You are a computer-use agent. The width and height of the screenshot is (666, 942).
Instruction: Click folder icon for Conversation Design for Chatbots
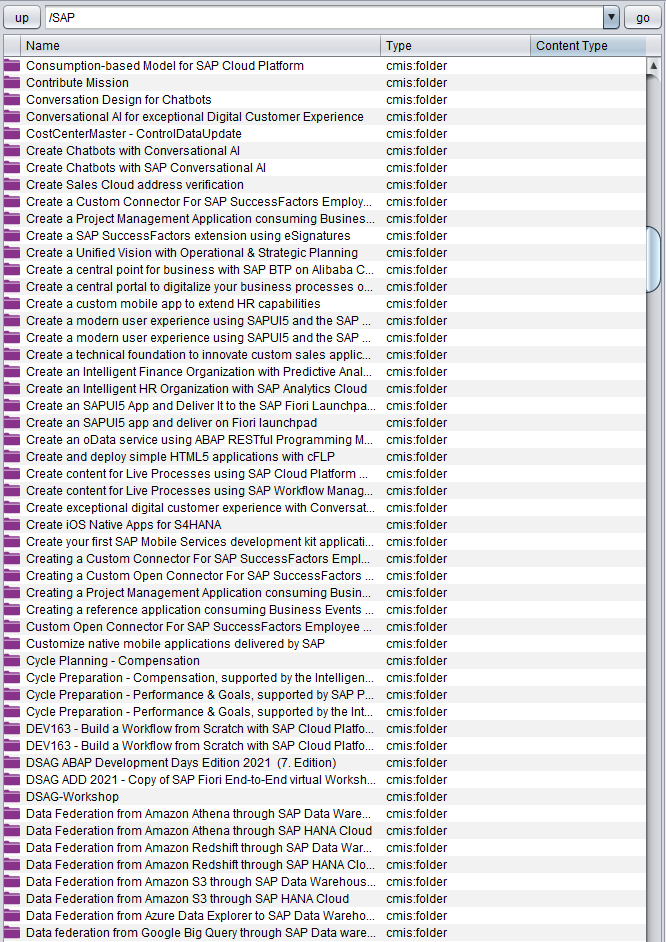coord(12,100)
